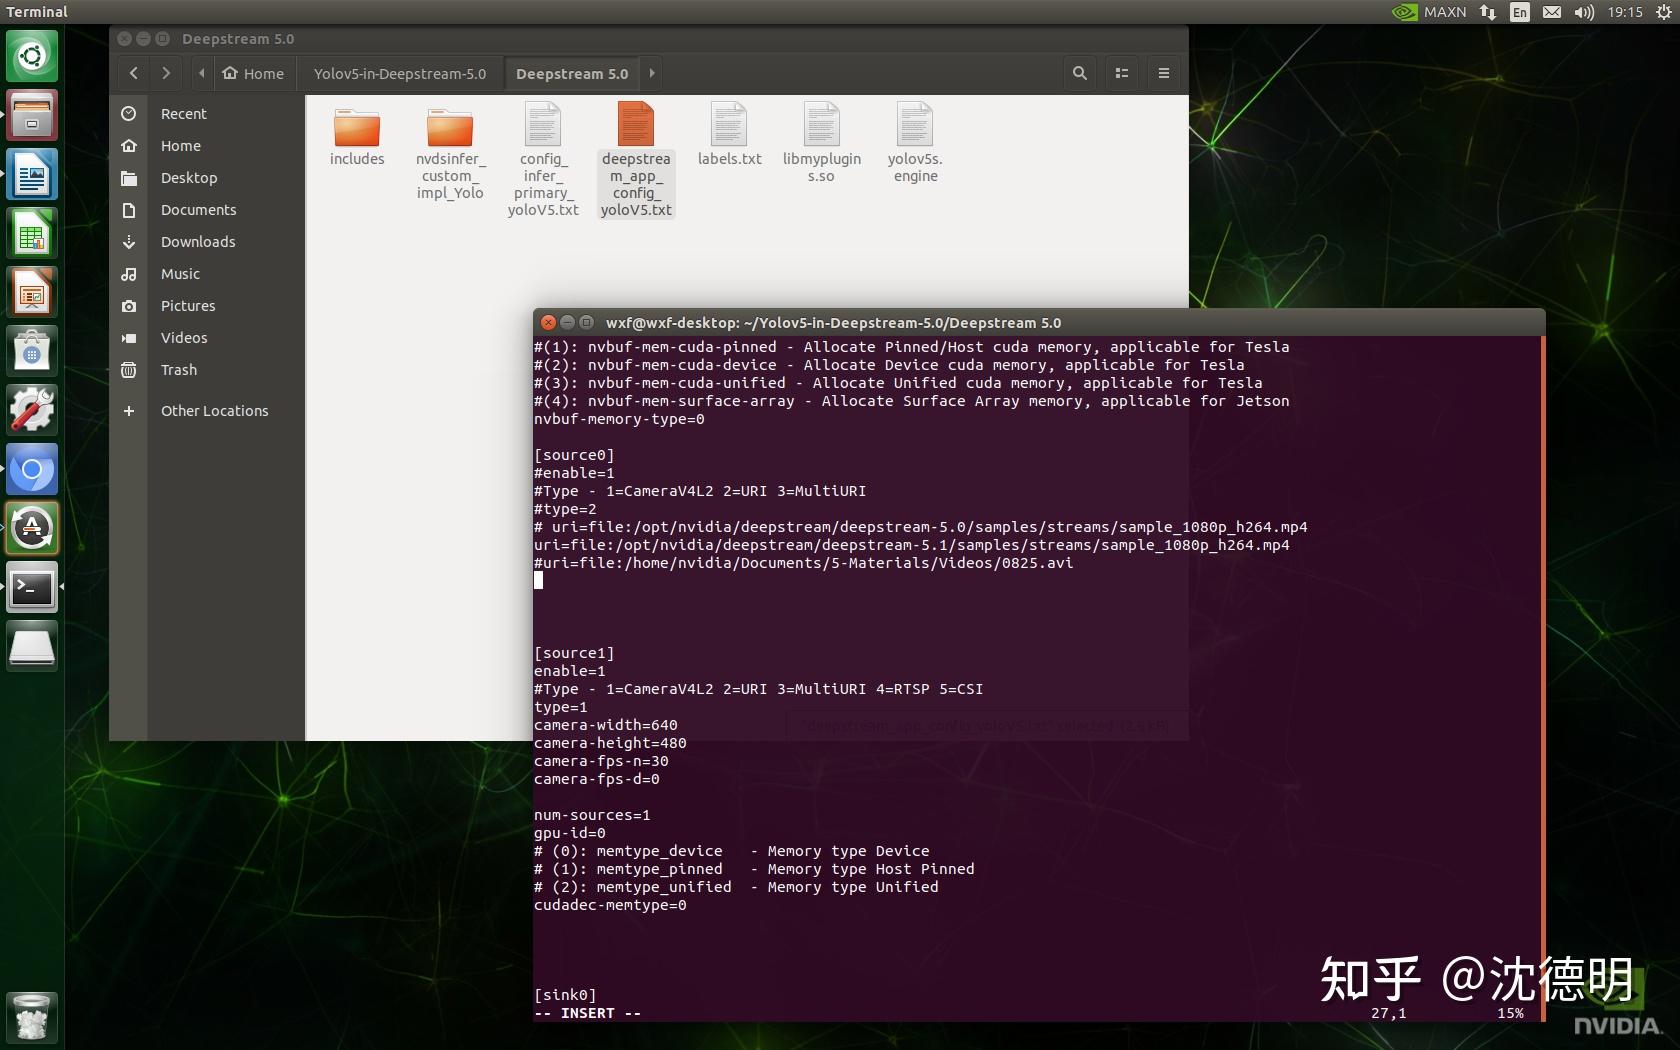Screen dimensions: 1680x1050
Task: Open the En keyboard input indicator
Action: 1520,12
